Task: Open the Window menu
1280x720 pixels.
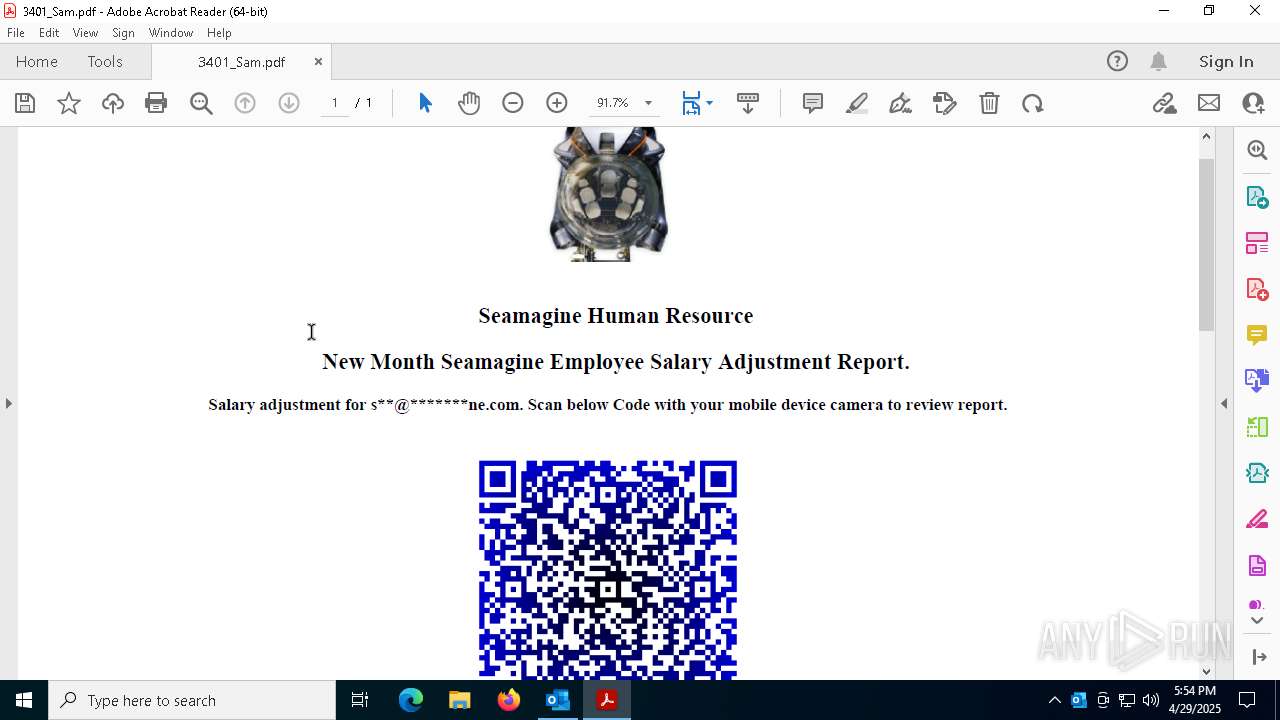Action: (171, 33)
